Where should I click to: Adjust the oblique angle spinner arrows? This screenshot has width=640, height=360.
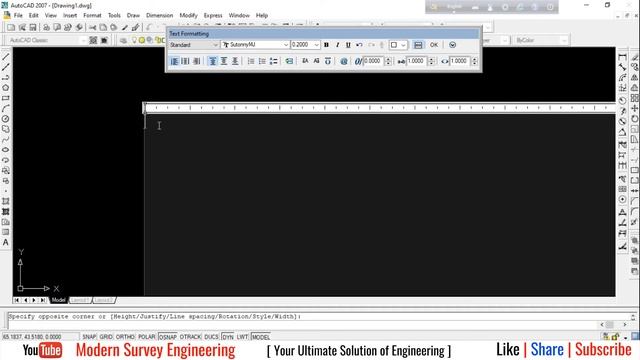coord(388,61)
